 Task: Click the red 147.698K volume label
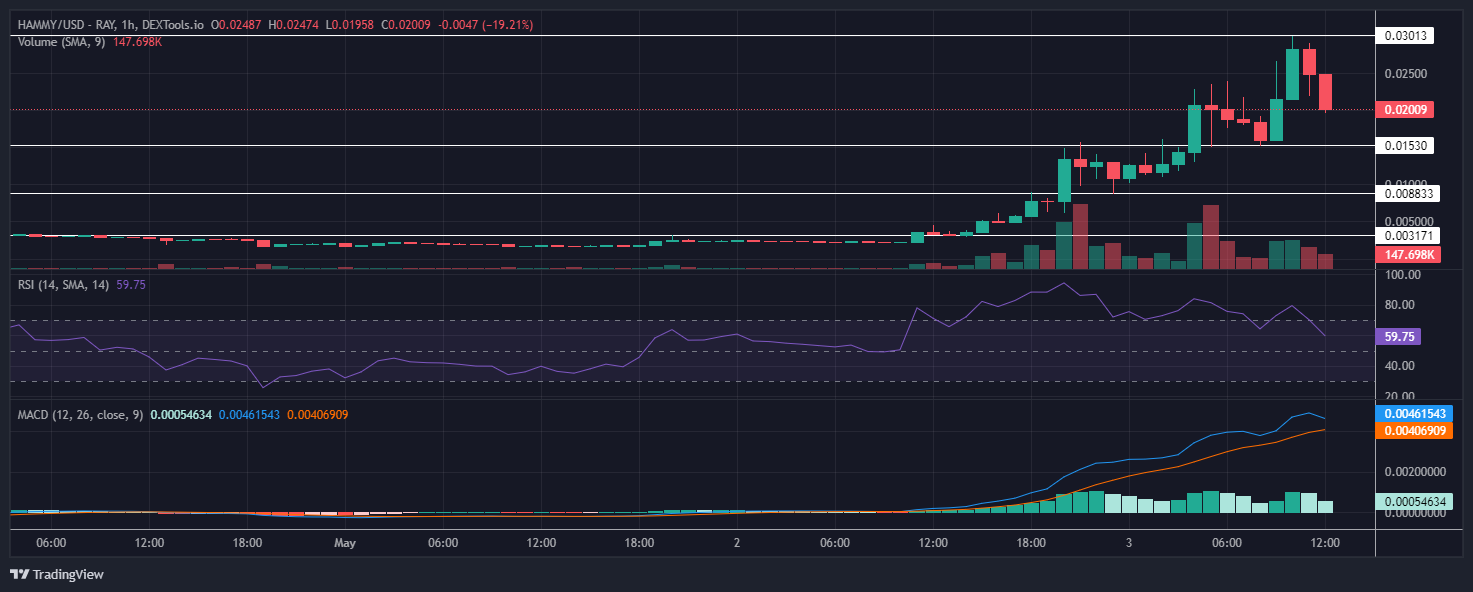coord(1407,255)
